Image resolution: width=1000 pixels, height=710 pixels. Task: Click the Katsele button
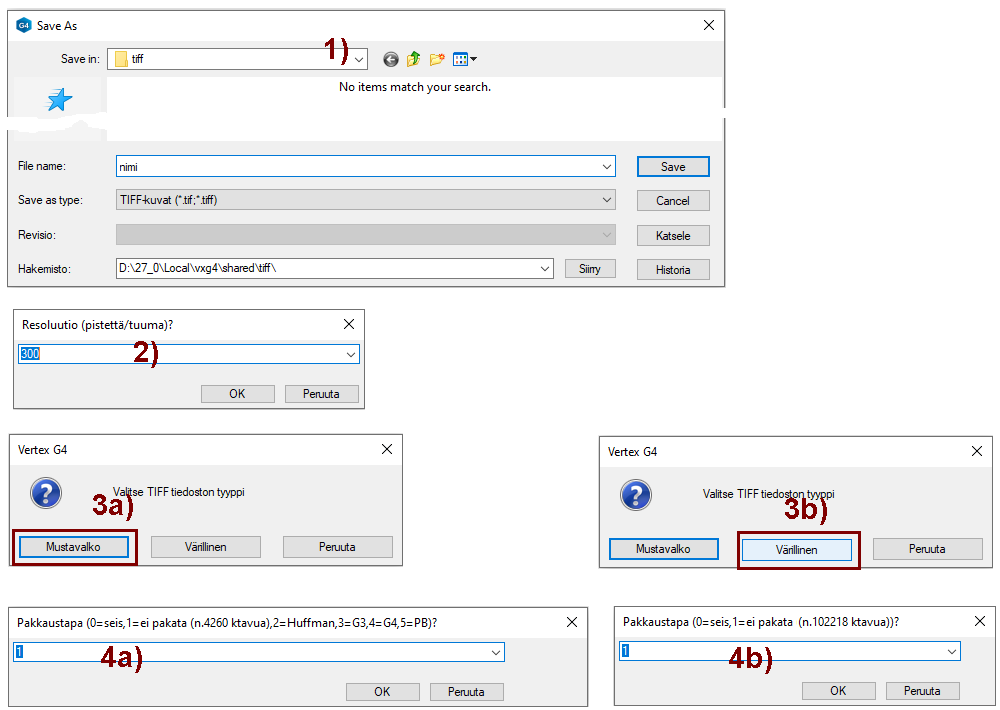click(x=673, y=235)
